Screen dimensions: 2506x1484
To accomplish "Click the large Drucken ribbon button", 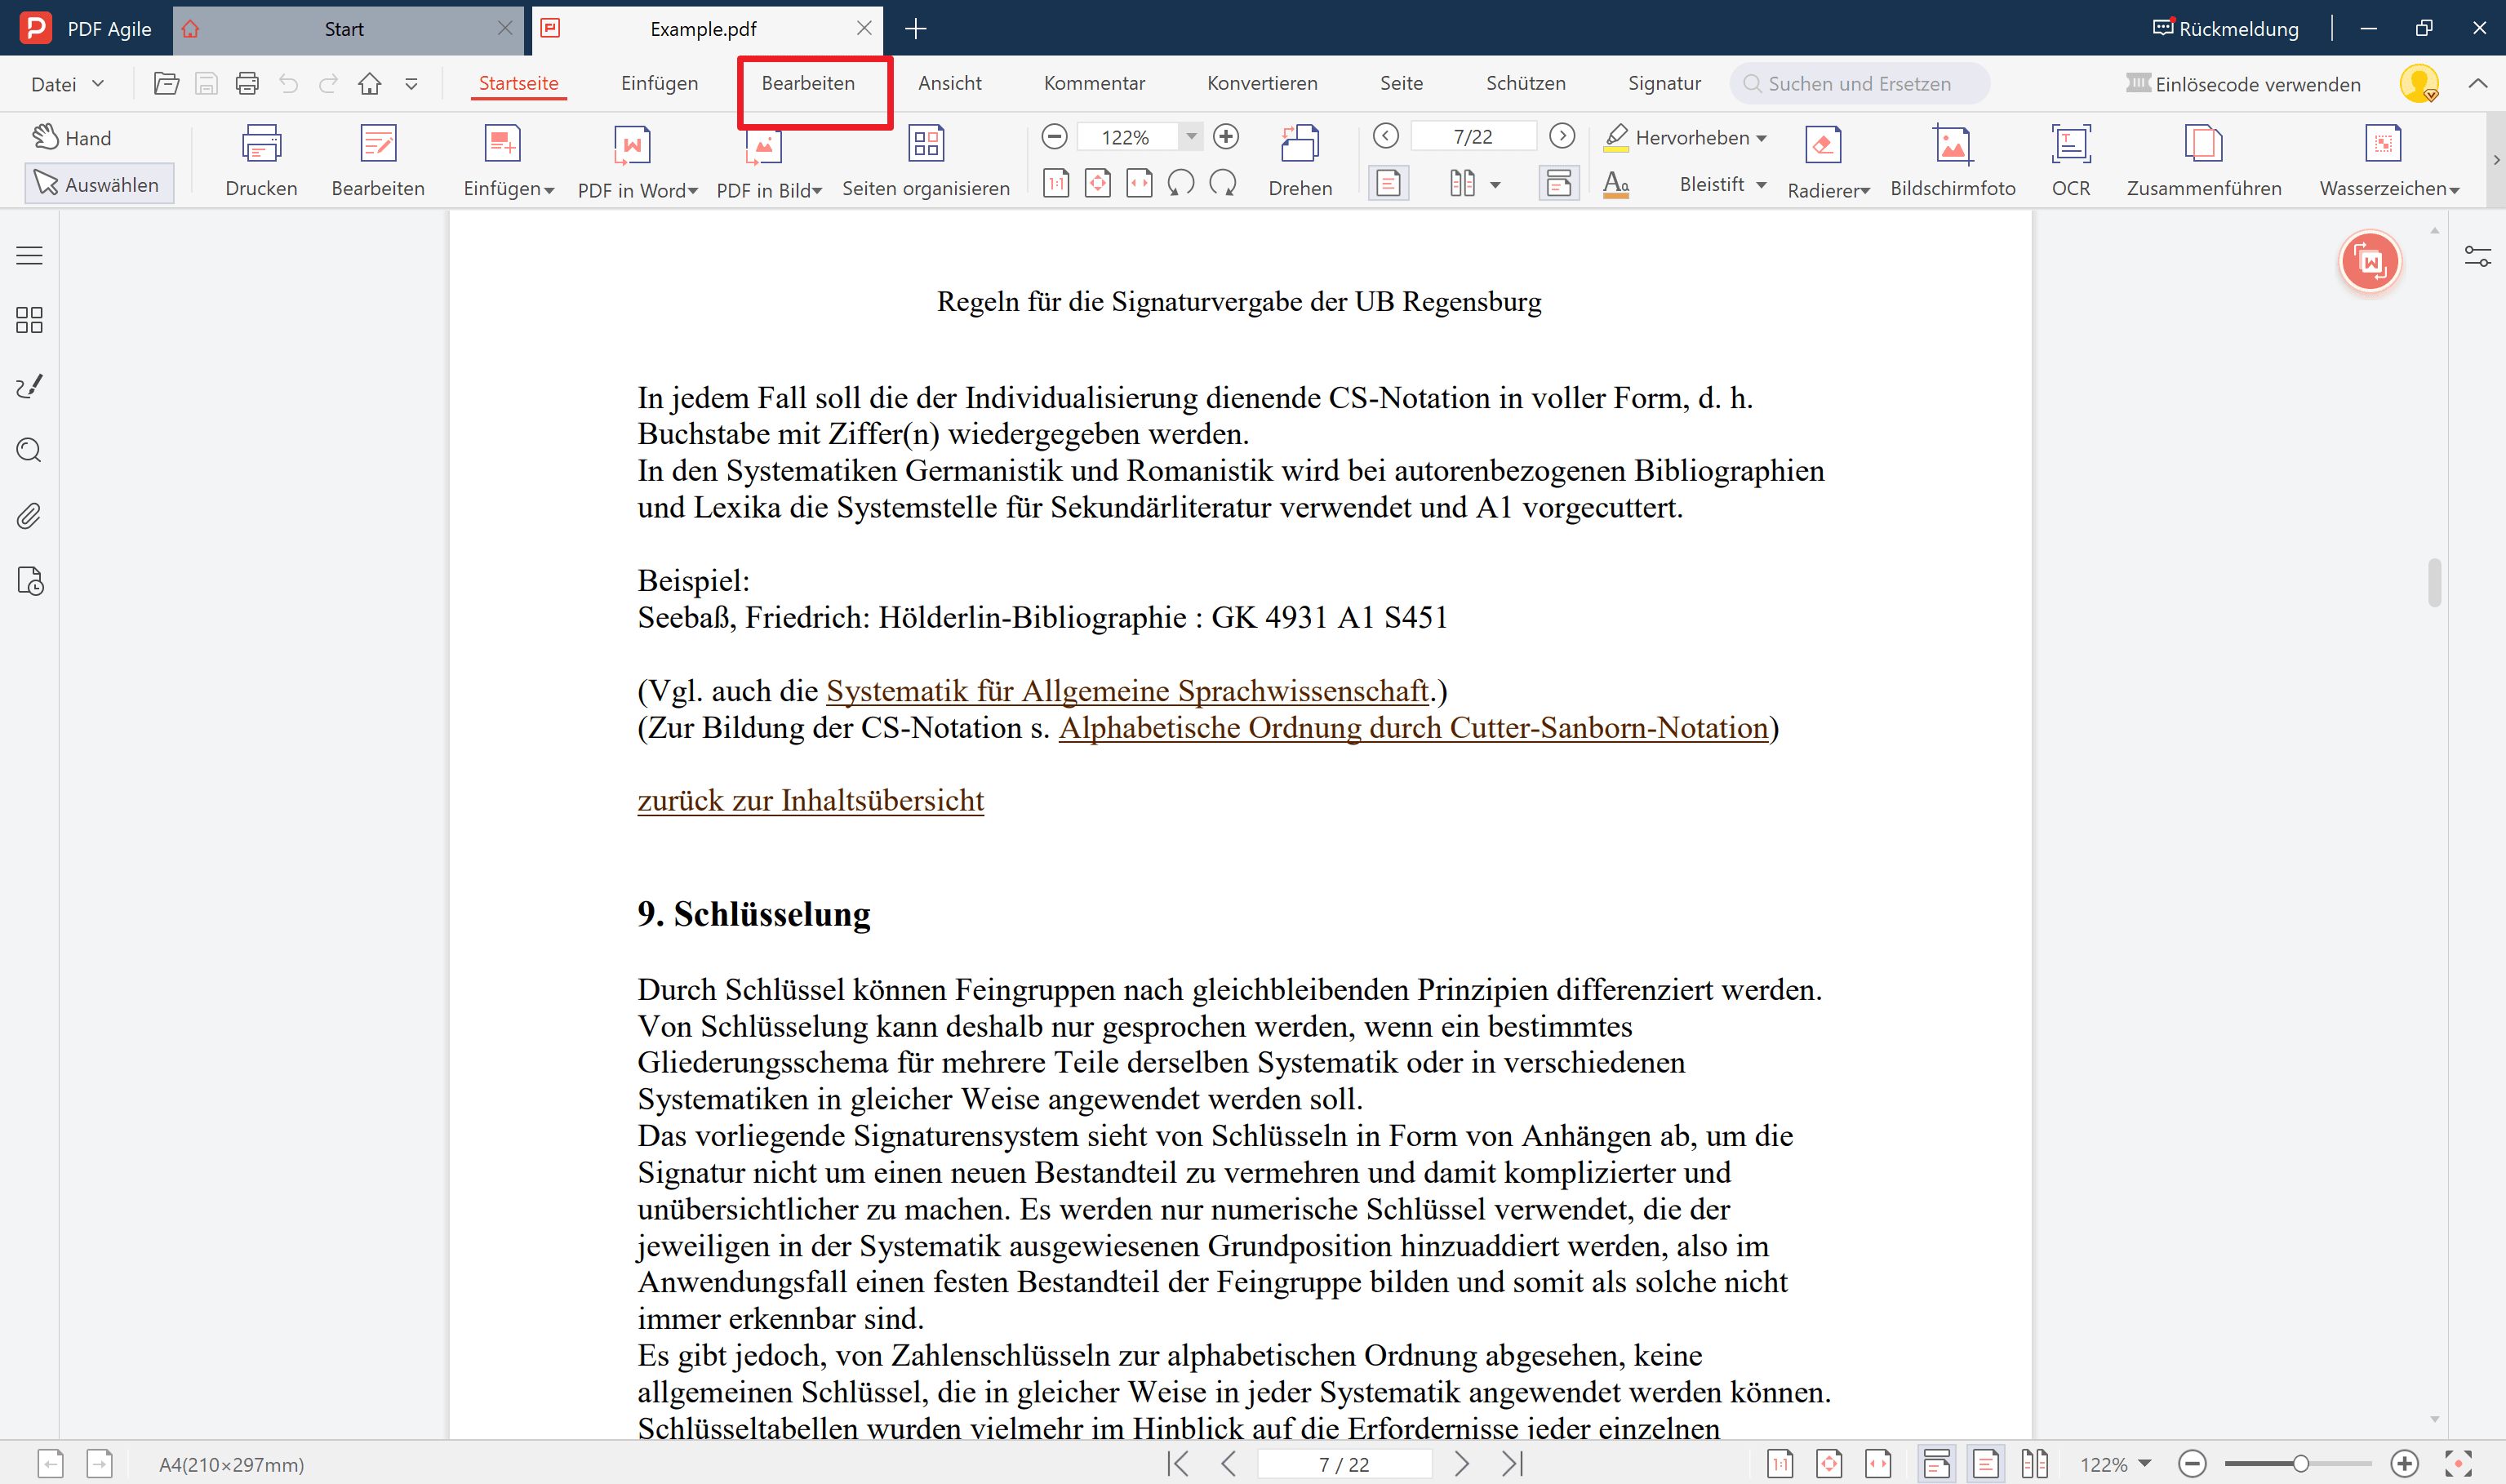I will (x=261, y=160).
